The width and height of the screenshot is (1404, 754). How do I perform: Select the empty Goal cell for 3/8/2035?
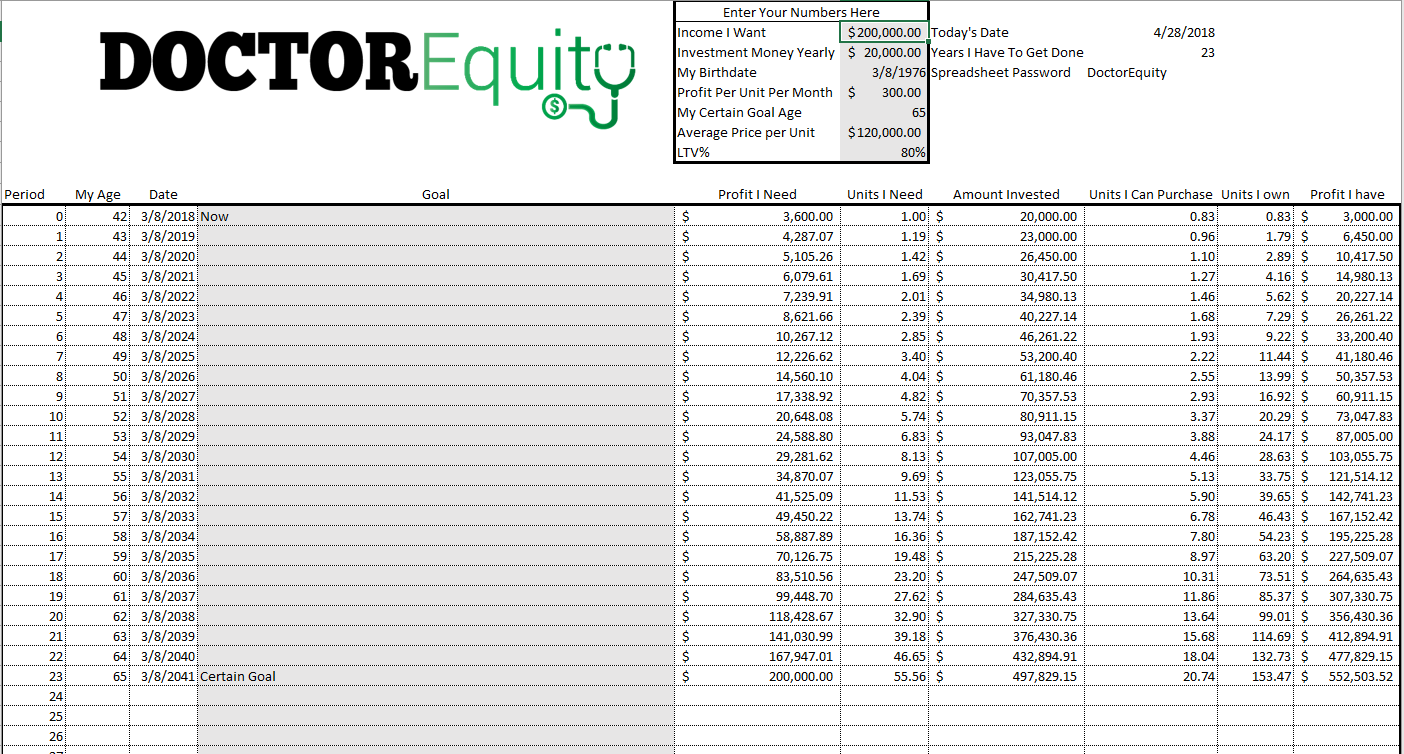click(x=436, y=556)
